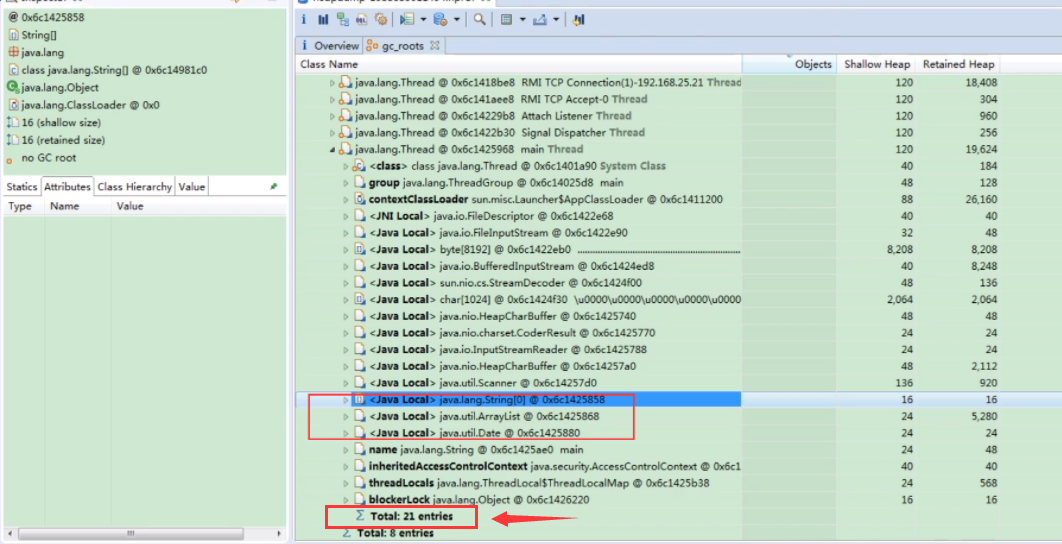Image resolution: width=1062 pixels, height=544 pixels.
Task: Click the Run Expert System Test reports icon
Action: tap(407, 20)
